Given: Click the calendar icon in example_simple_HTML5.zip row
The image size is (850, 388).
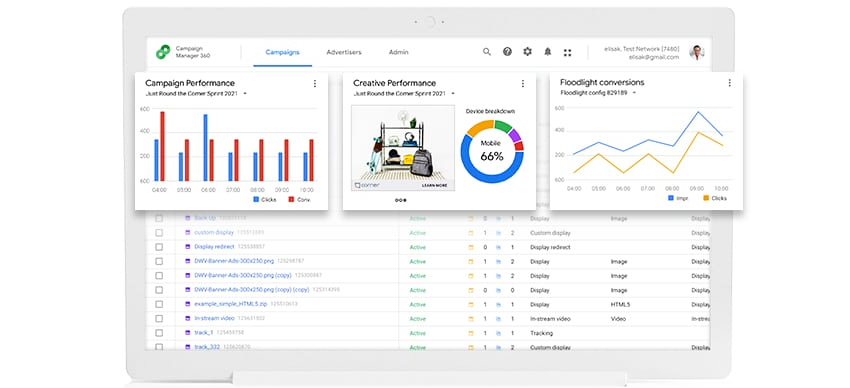Looking at the screenshot, I should pos(471,305).
